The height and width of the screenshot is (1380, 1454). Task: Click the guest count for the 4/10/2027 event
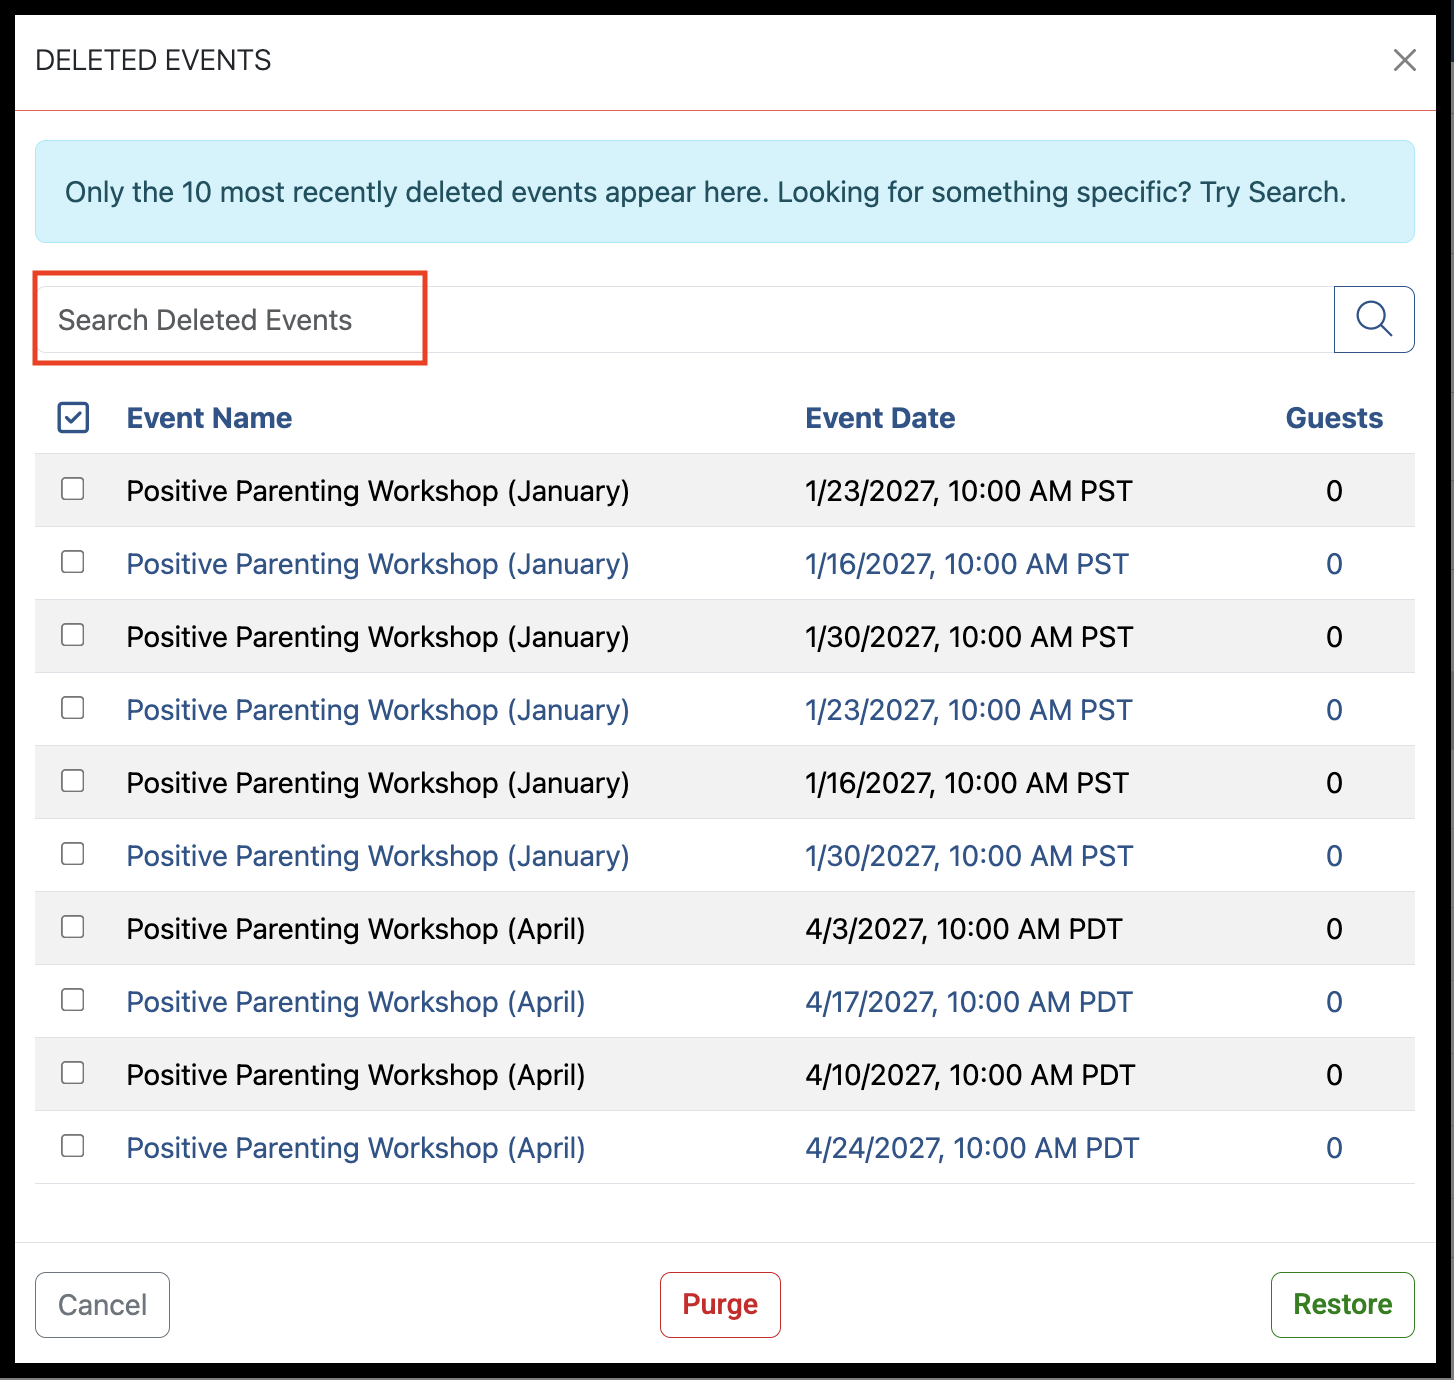tap(1334, 1075)
